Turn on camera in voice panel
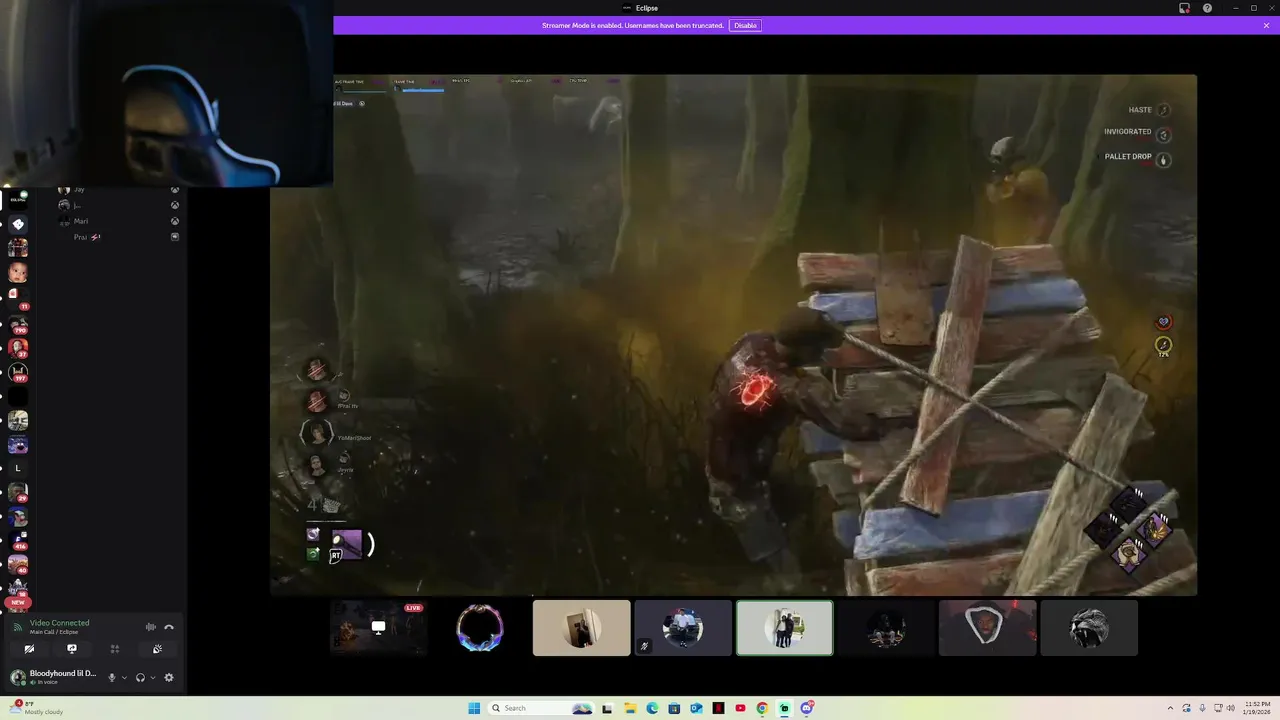Image resolution: width=1280 pixels, height=720 pixels. click(x=29, y=649)
